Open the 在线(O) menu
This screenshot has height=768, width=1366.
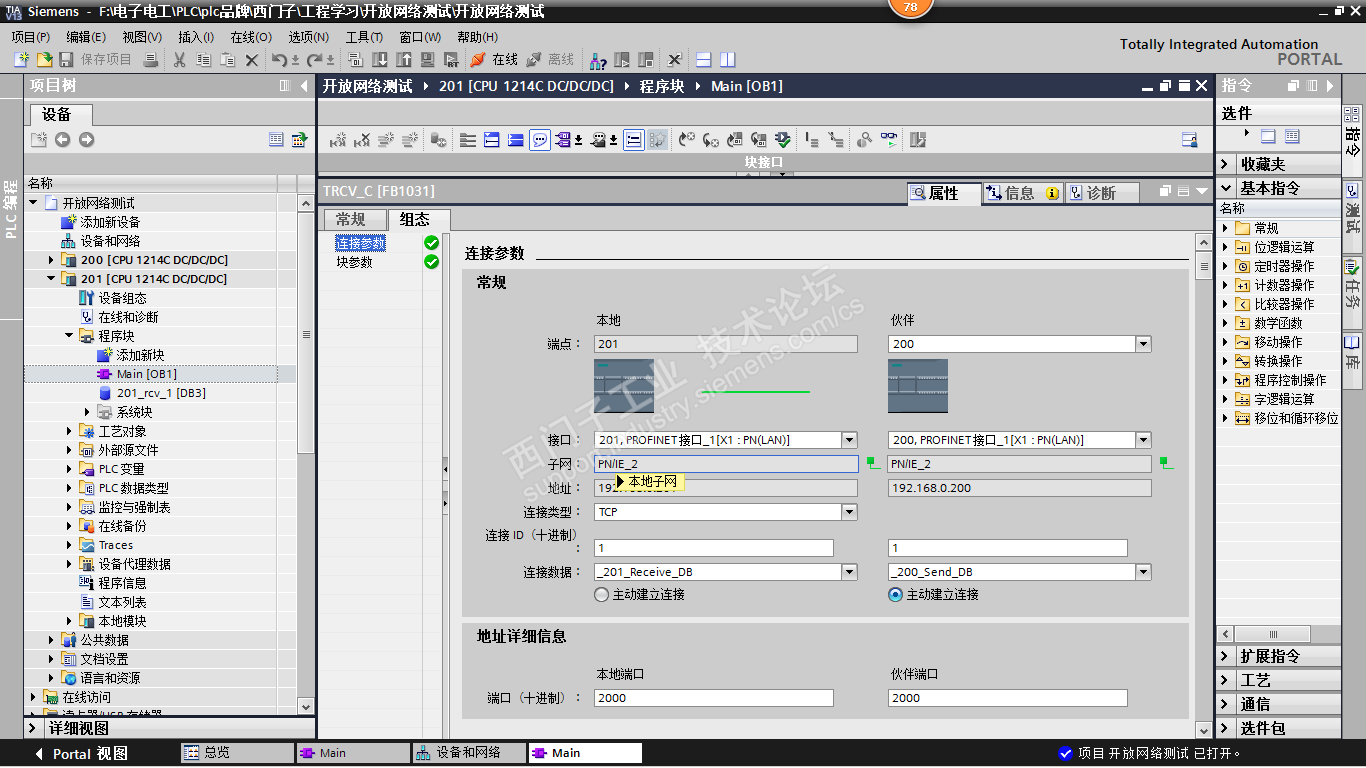point(251,37)
